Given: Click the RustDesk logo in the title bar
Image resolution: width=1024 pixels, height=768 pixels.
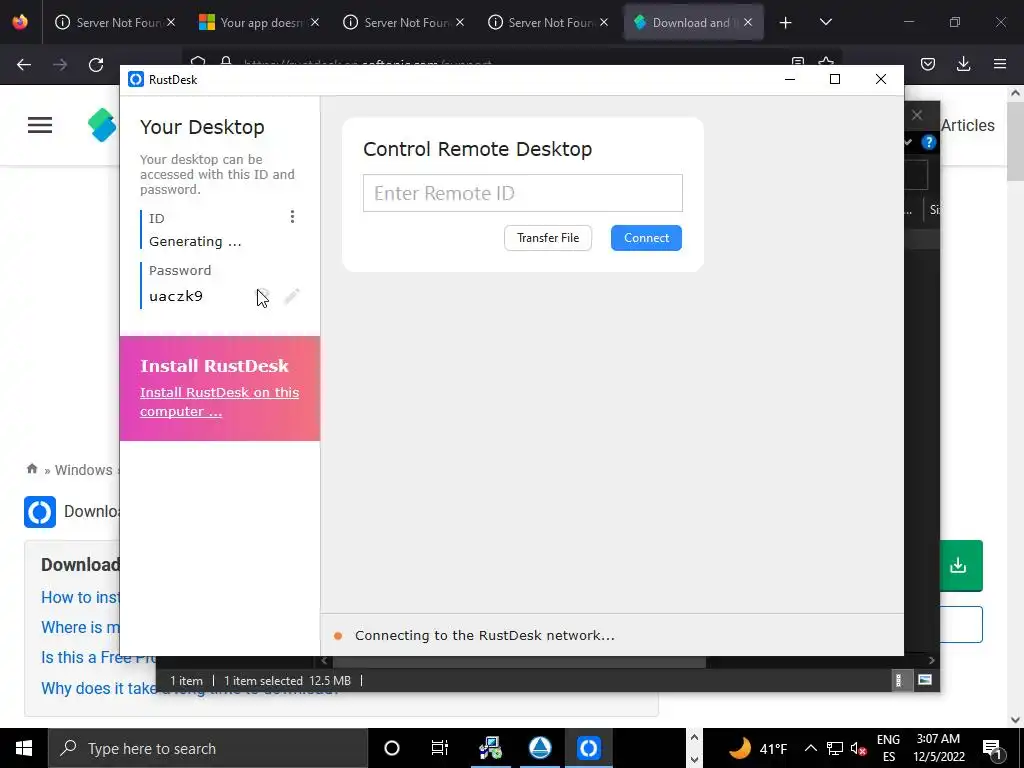Looking at the screenshot, I should click(x=136, y=80).
